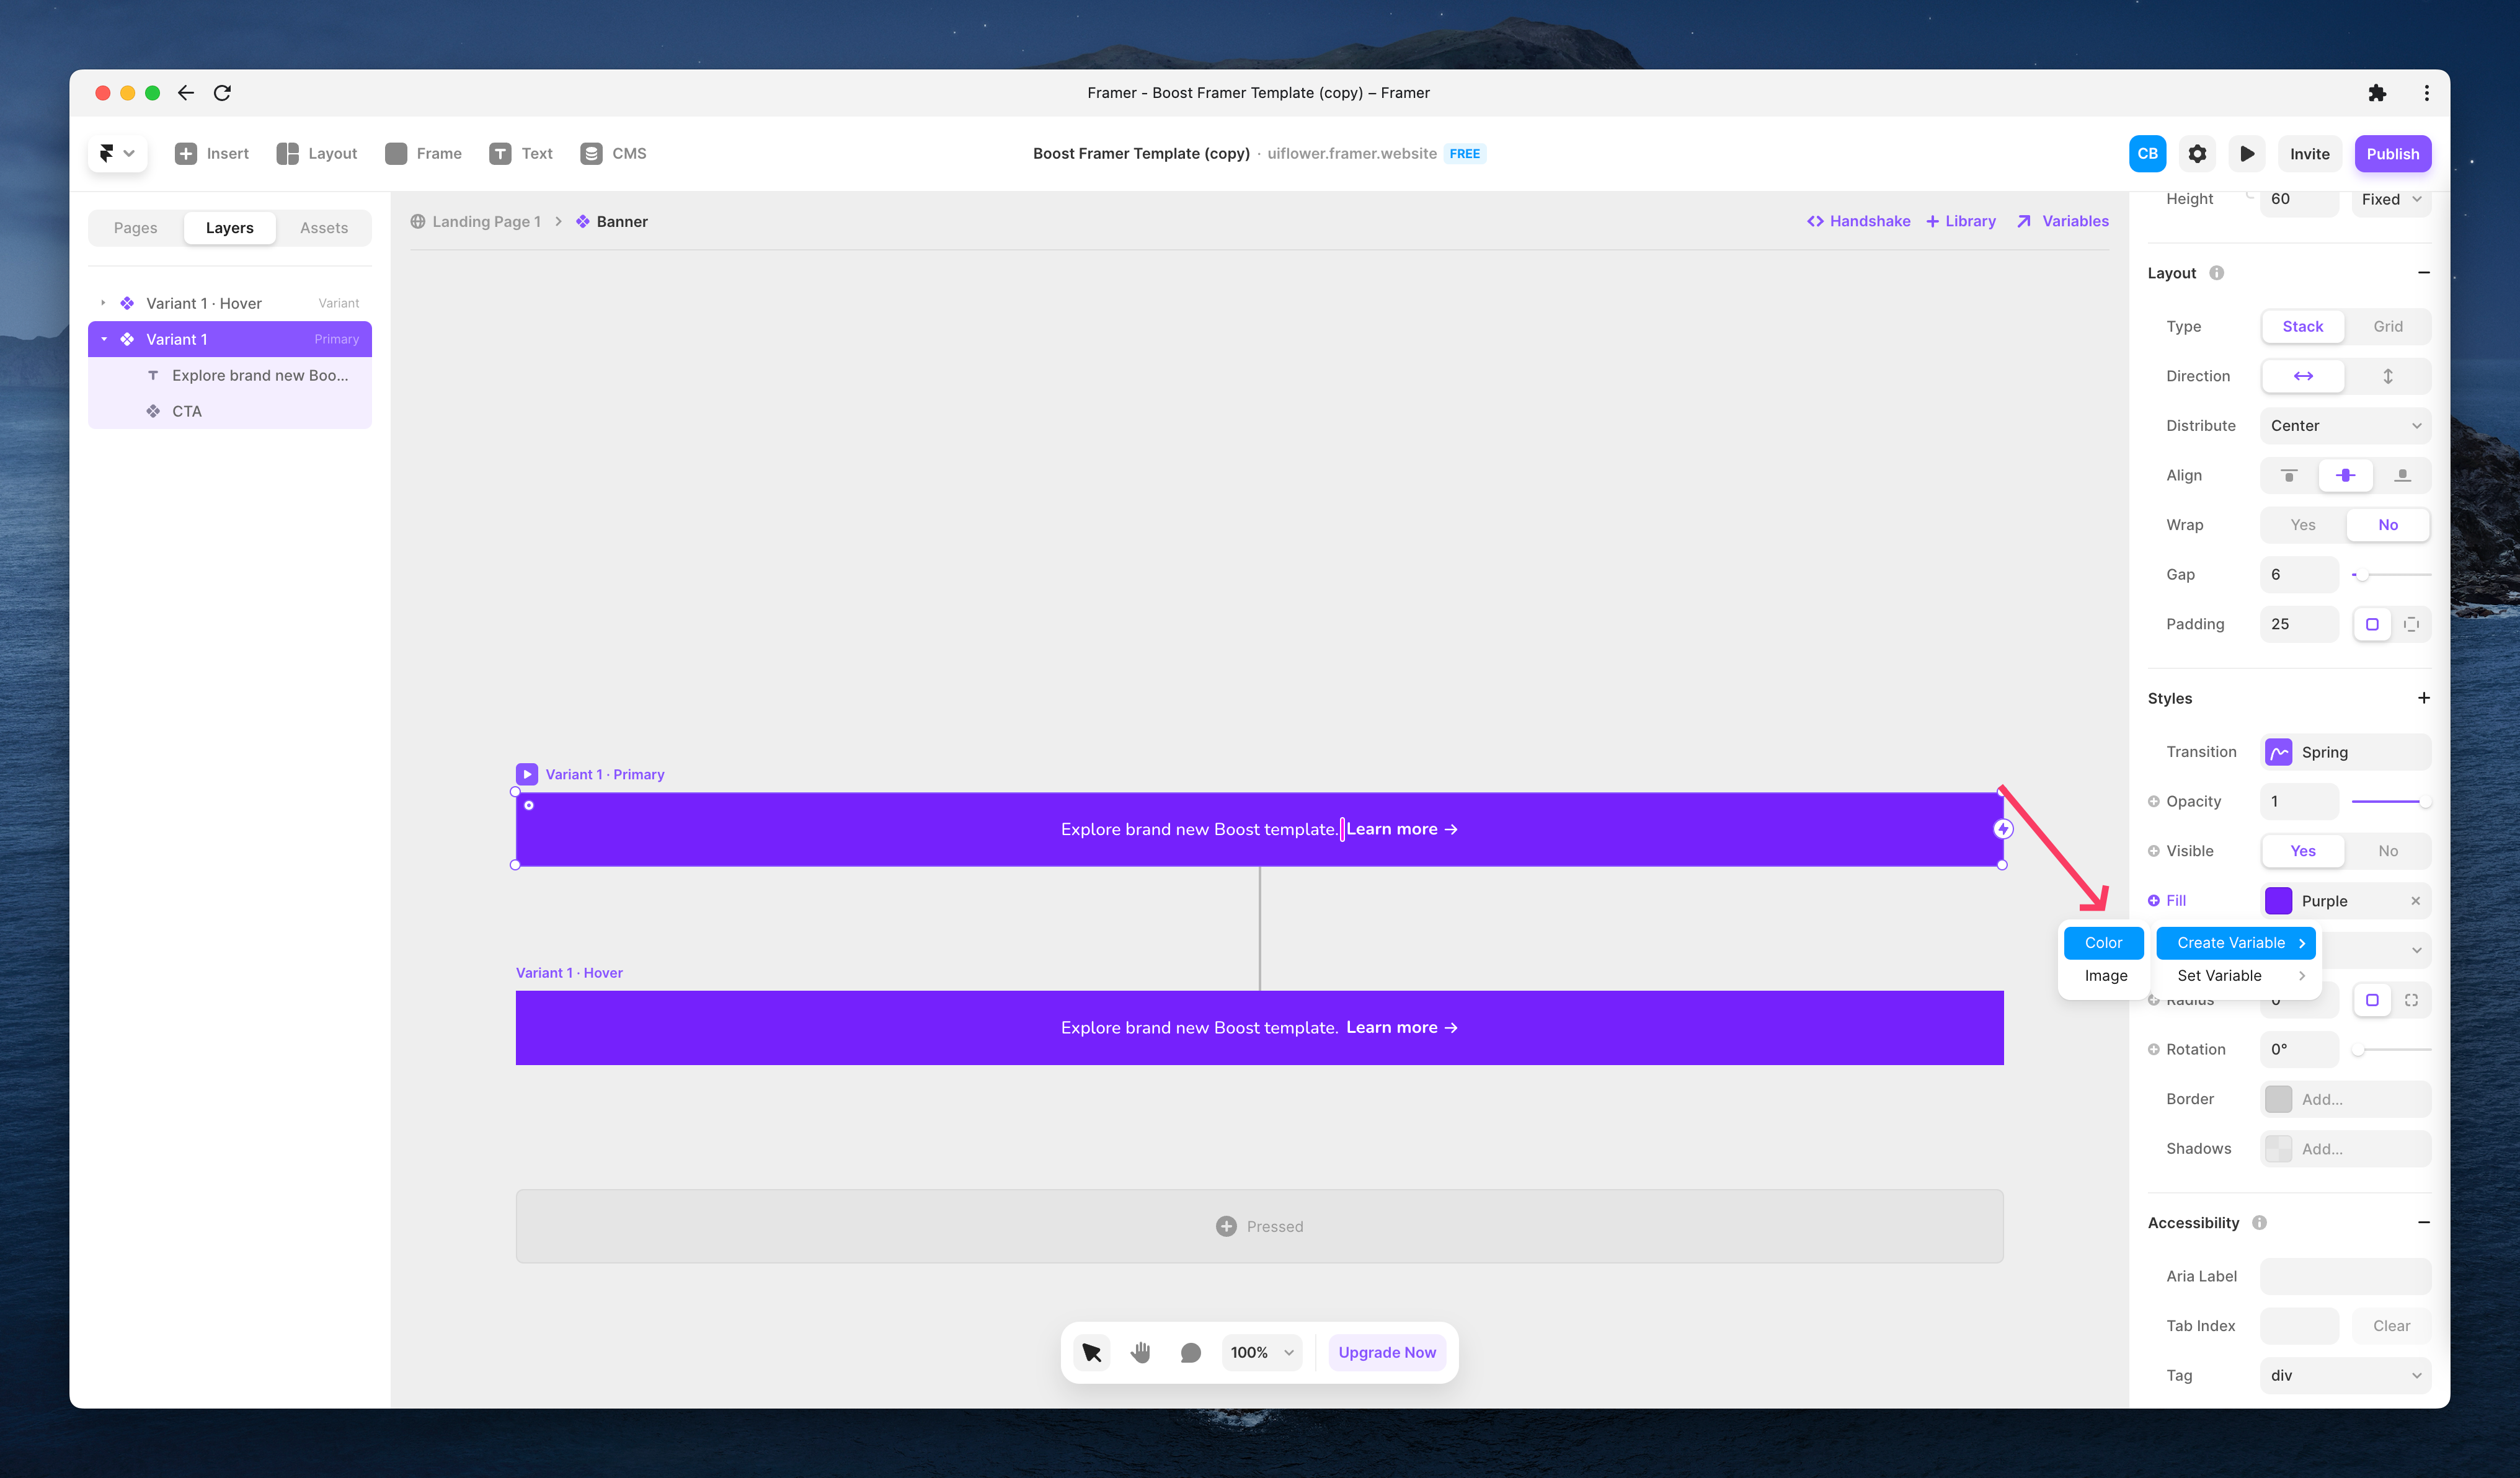The height and width of the screenshot is (1478, 2520).
Task: Click the Layout info icon
Action: (2216, 273)
